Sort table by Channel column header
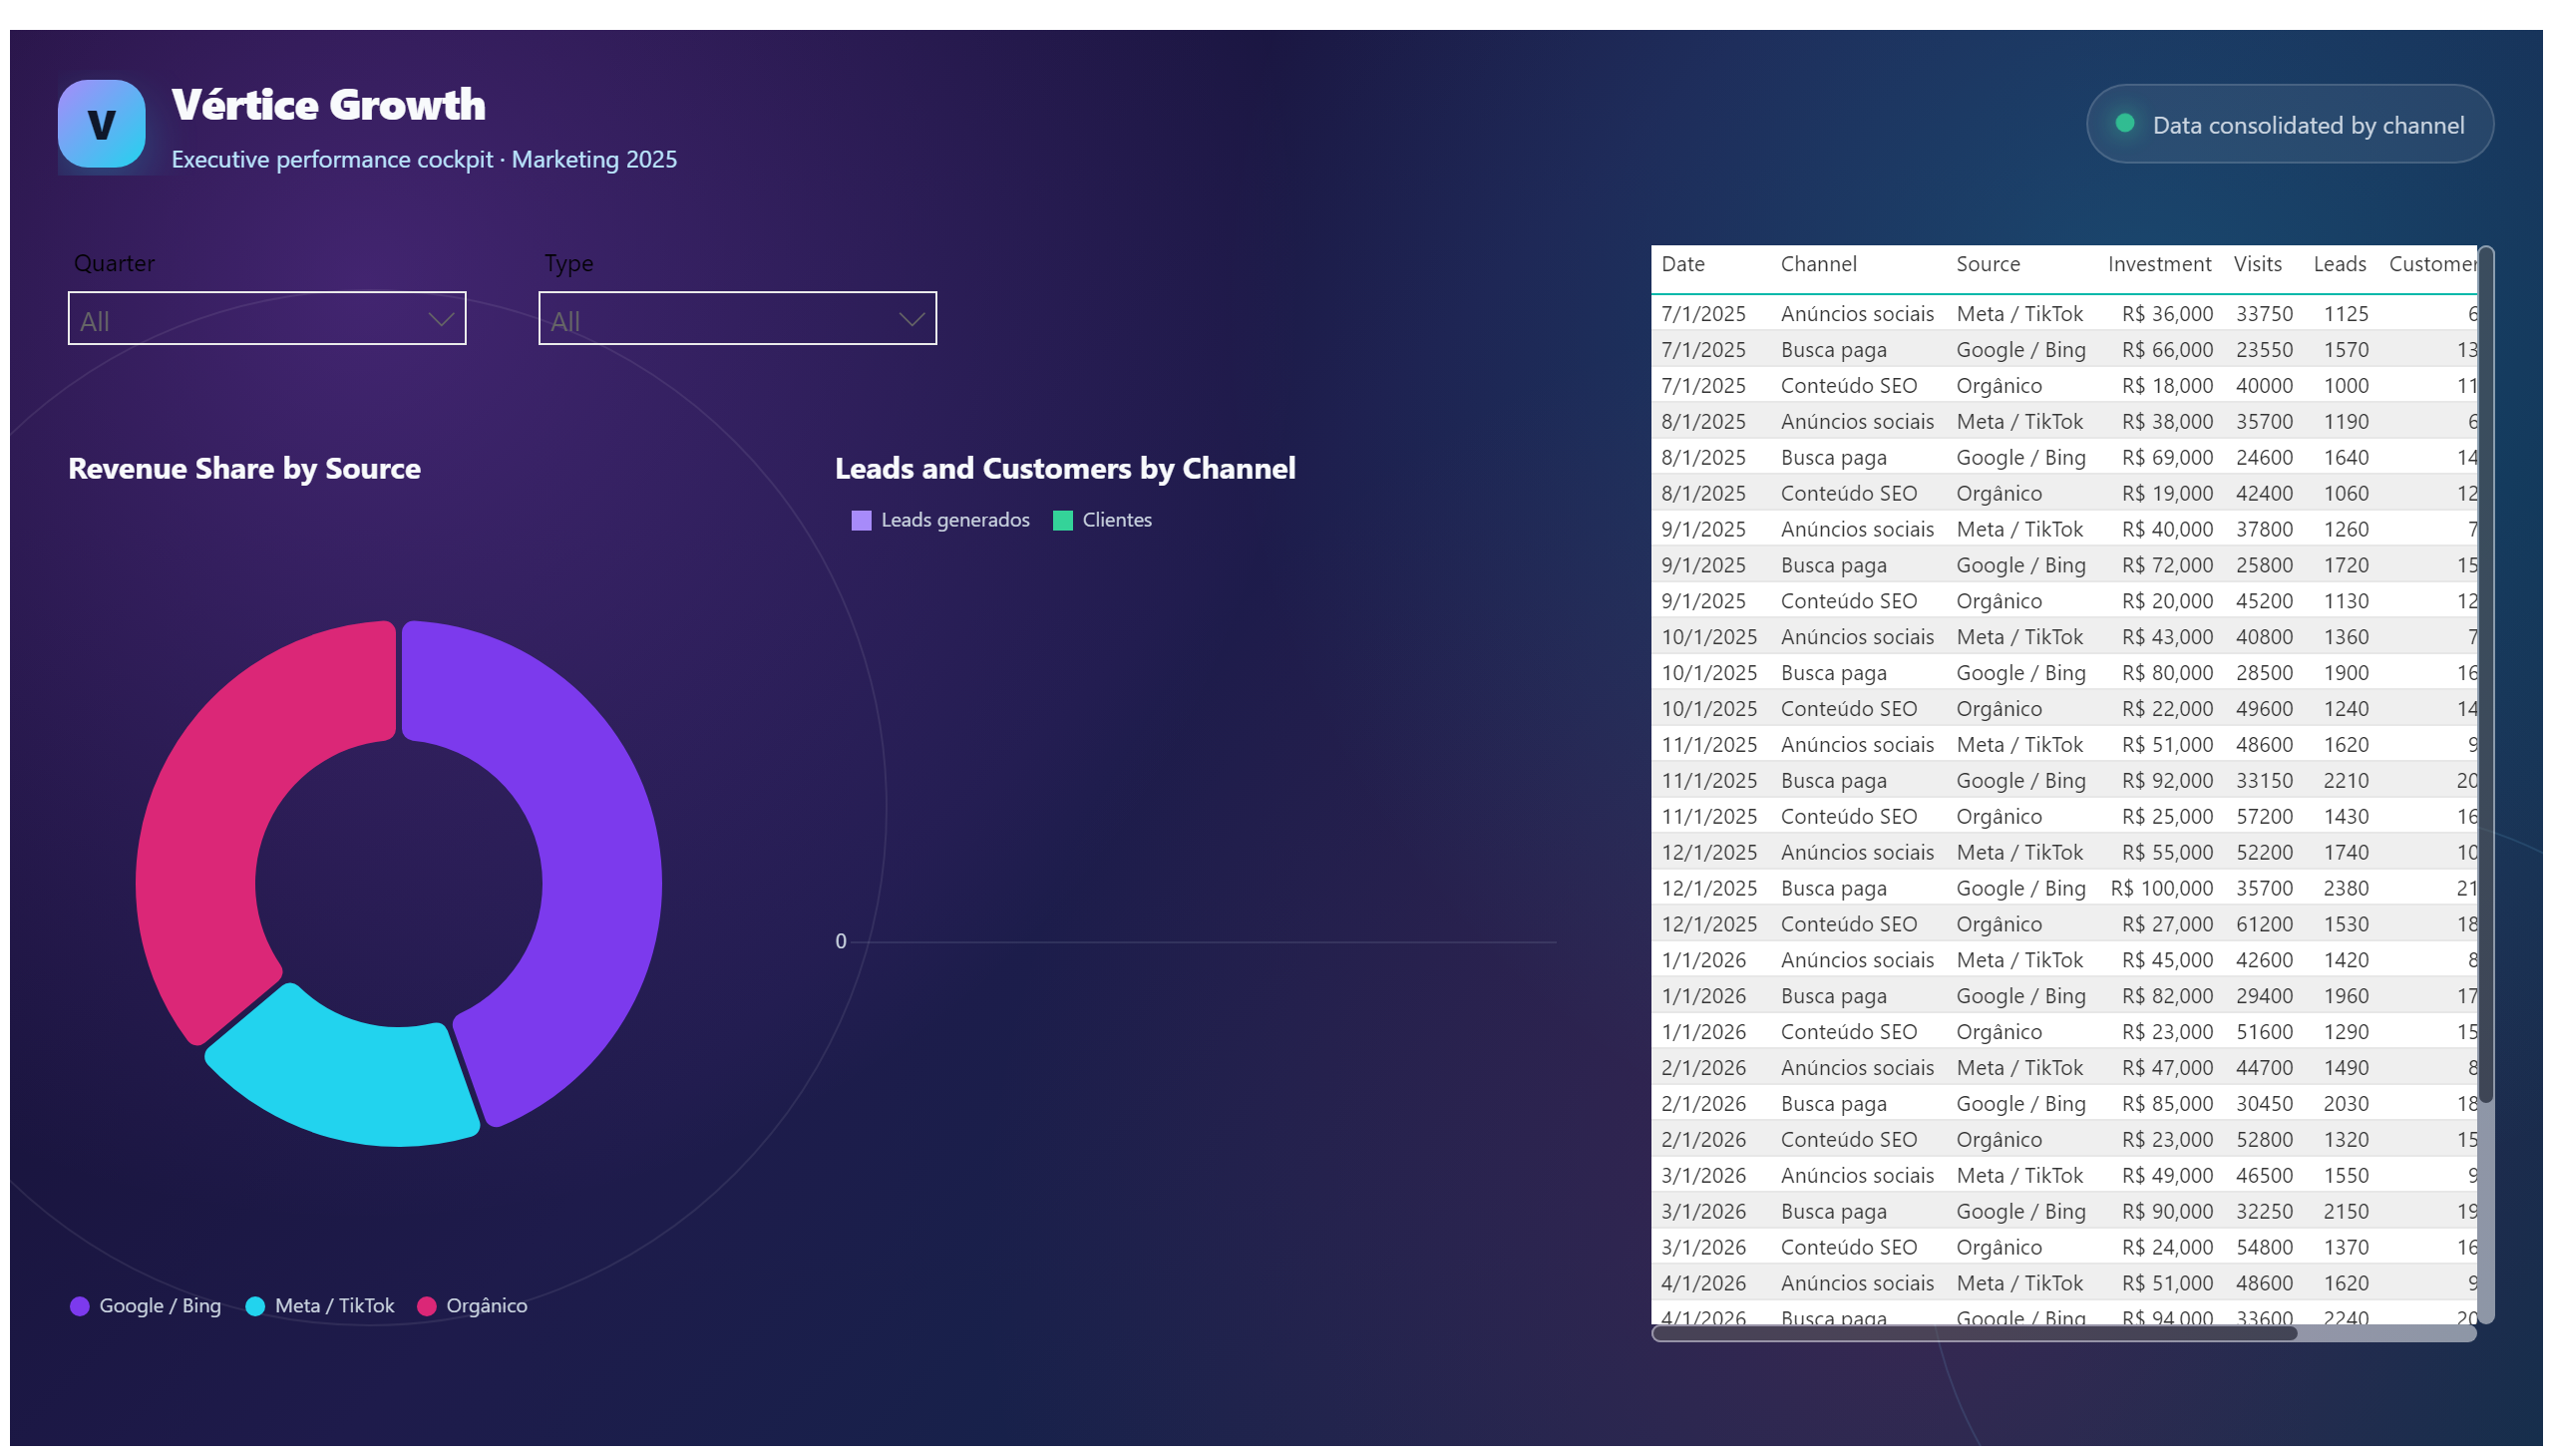The image size is (2553, 1456). tap(1818, 264)
